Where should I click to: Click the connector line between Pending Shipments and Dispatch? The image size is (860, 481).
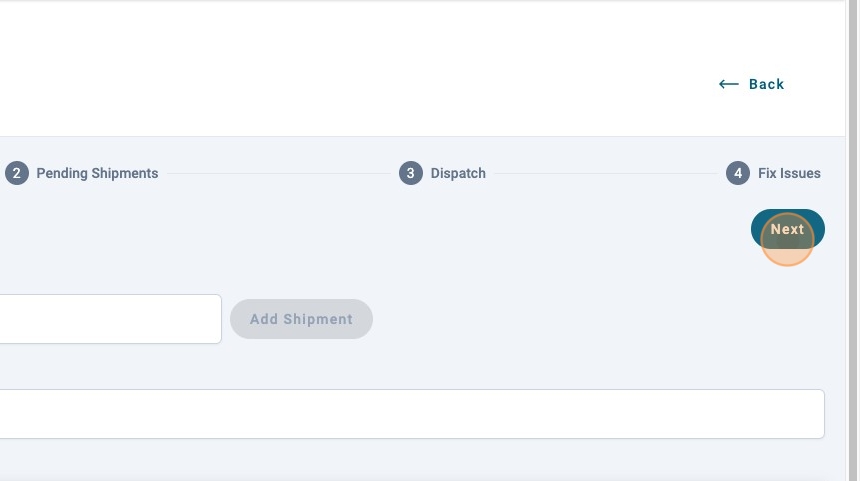[277, 173]
